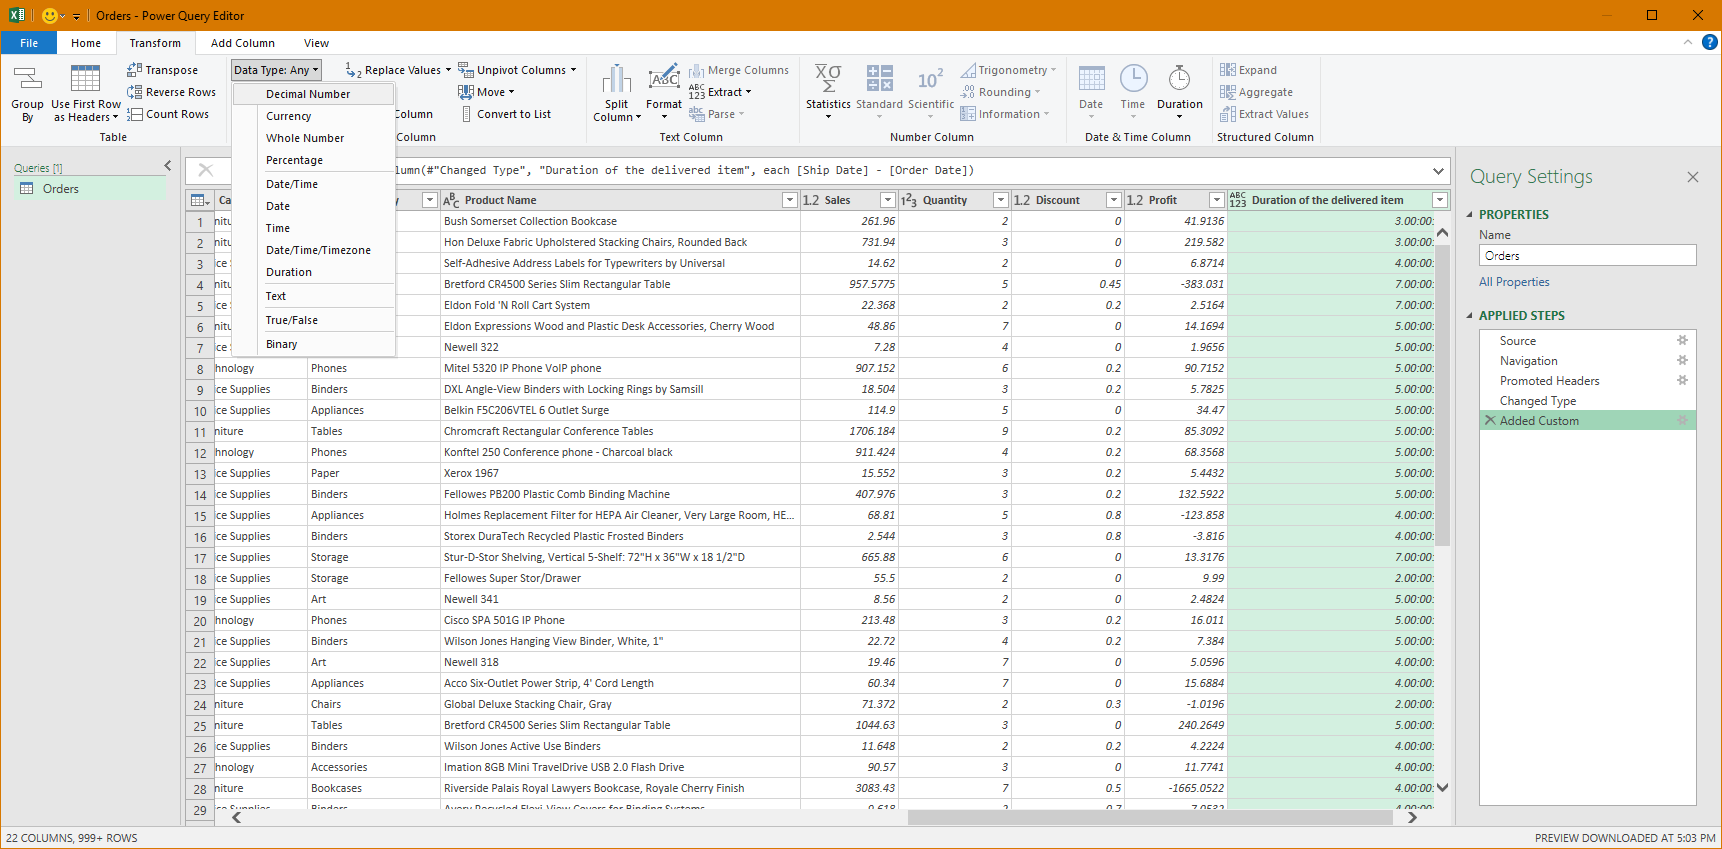Click the query Name input field
1722x849 pixels.
(1587, 256)
